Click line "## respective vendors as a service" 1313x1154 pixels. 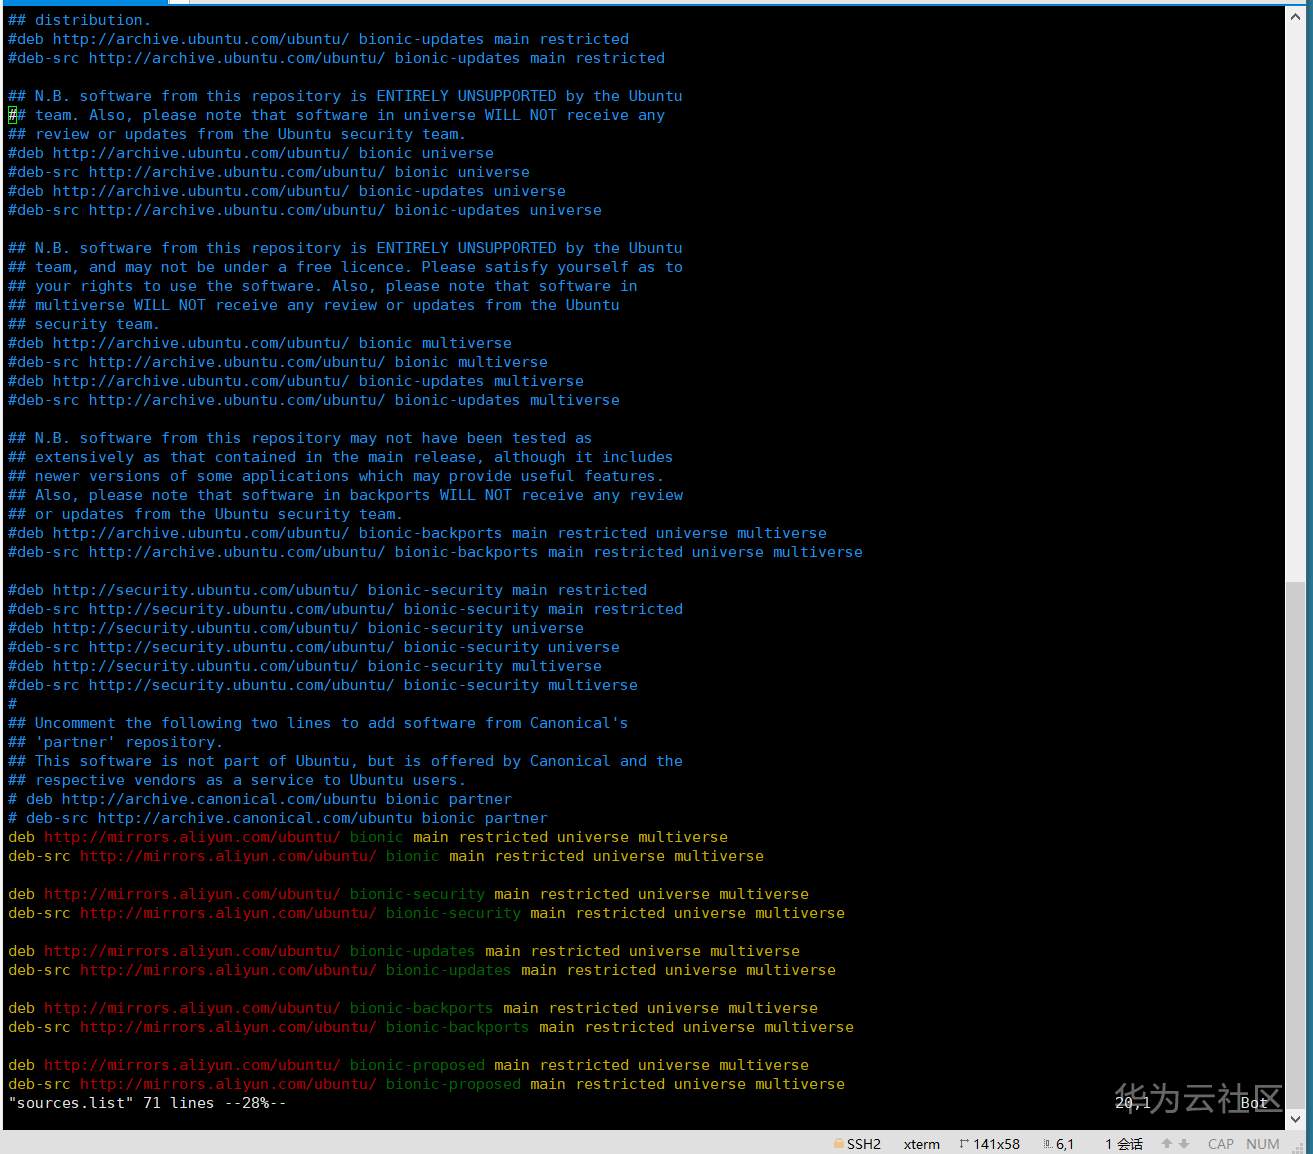[x=237, y=780]
